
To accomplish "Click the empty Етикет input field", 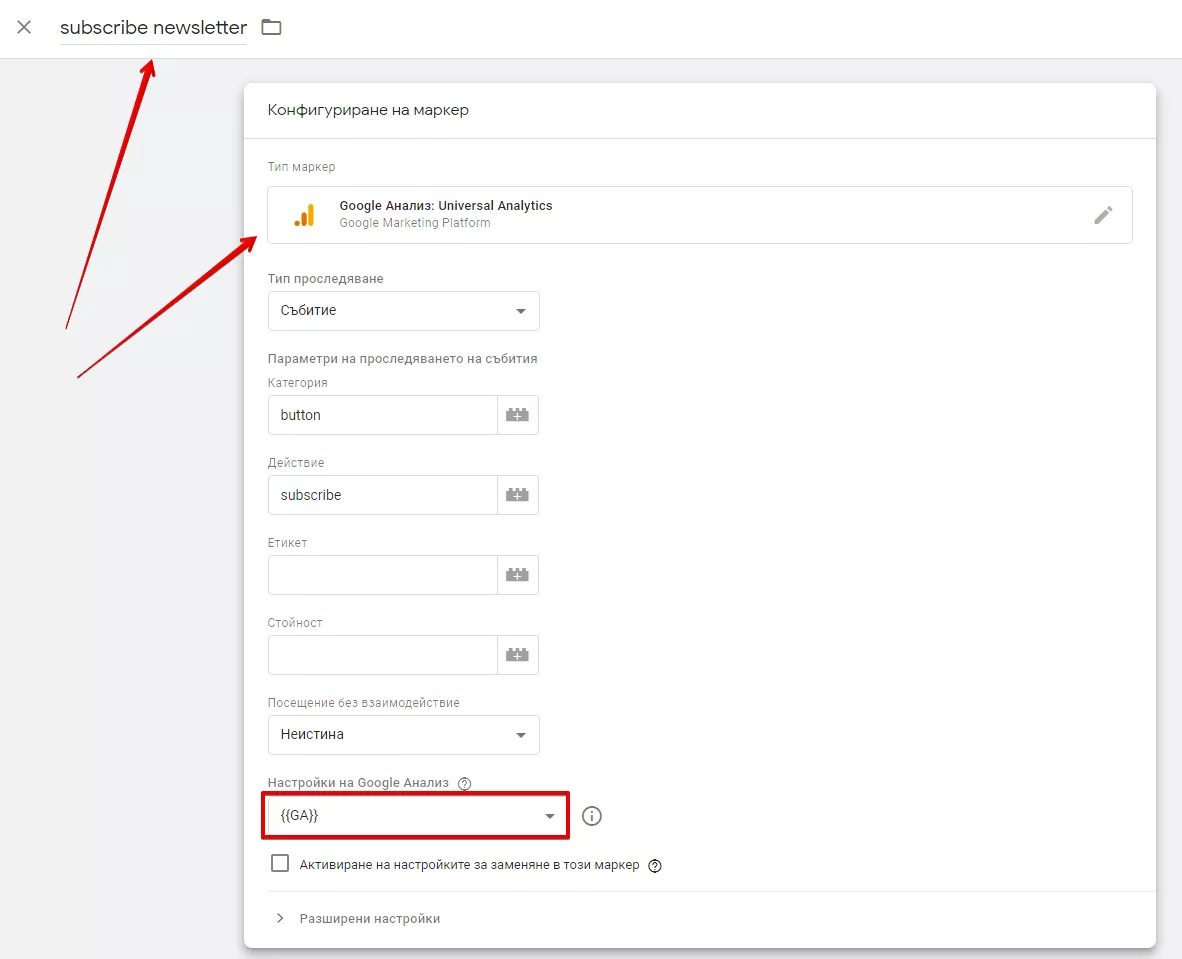I will 382,574.
